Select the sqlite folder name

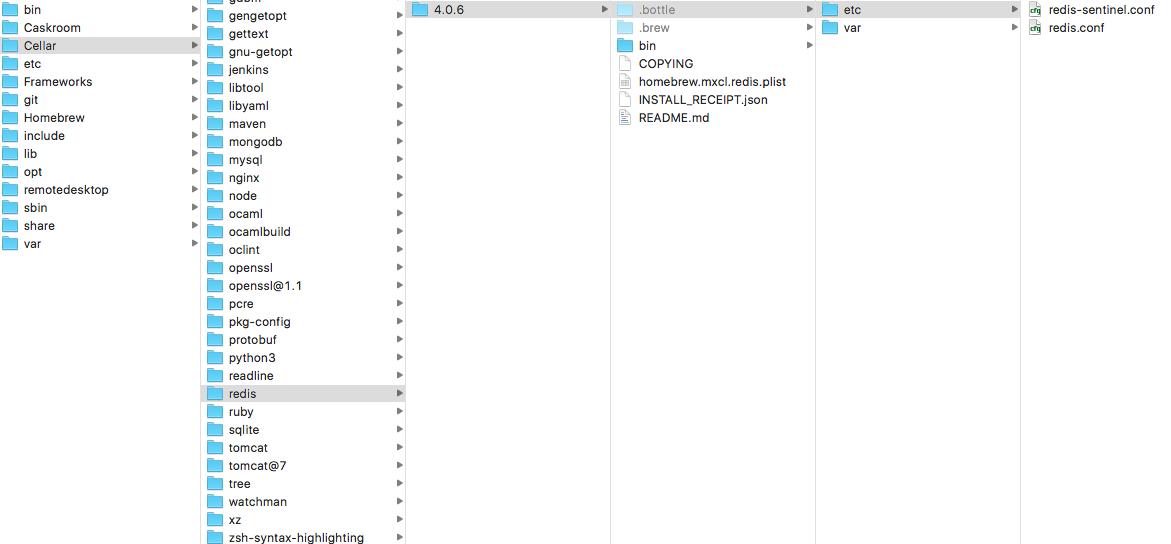click(x=244, y=430)
